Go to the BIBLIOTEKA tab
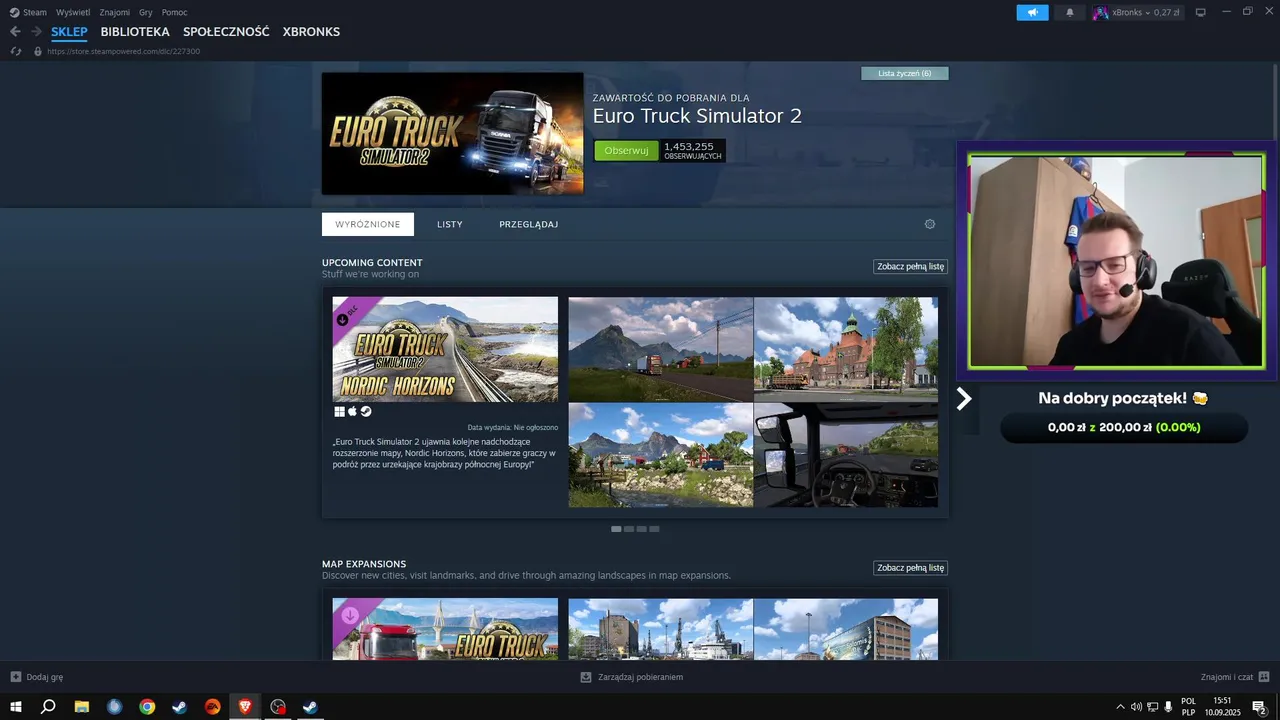The image size is (1280, 720). 135,32
